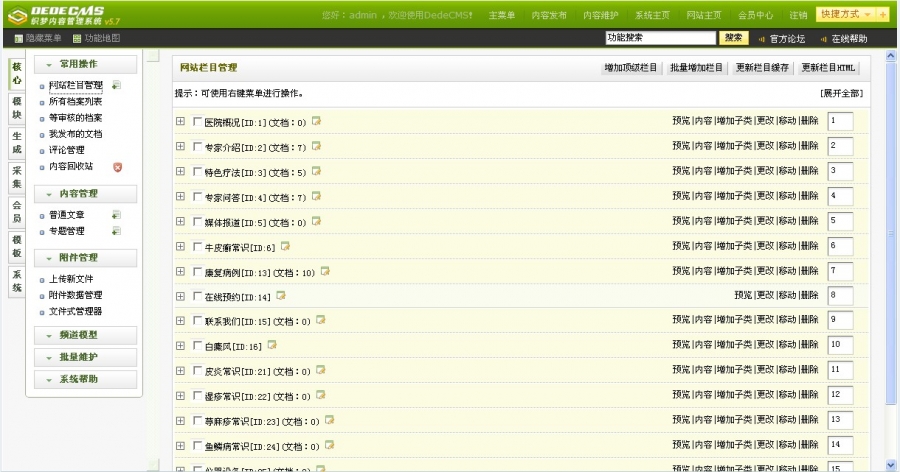Click the edit icon next to 皮炎常识
900x472 pixels.
point(321,370)
